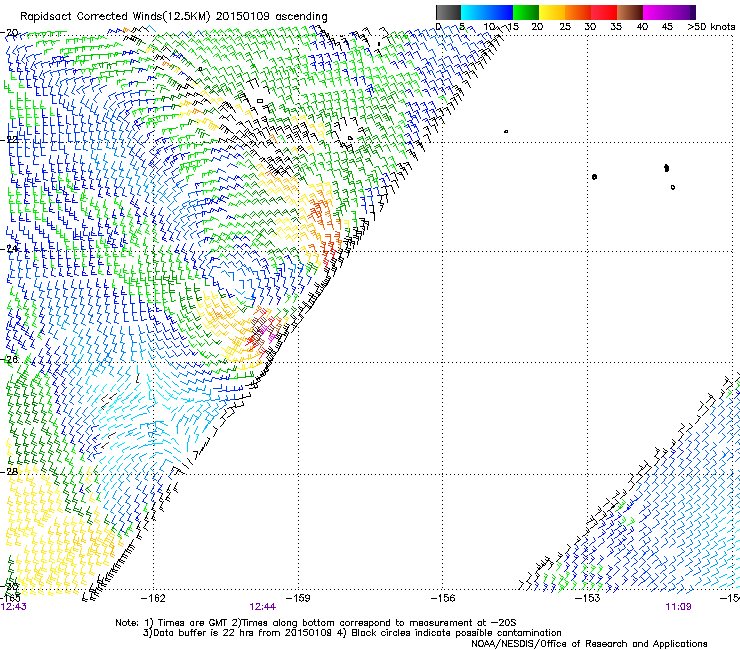The width and height of the screenshot is (740, 650).
Task: Click the '20150109 ascending' text in the title
Action: [x=271, y=16]
